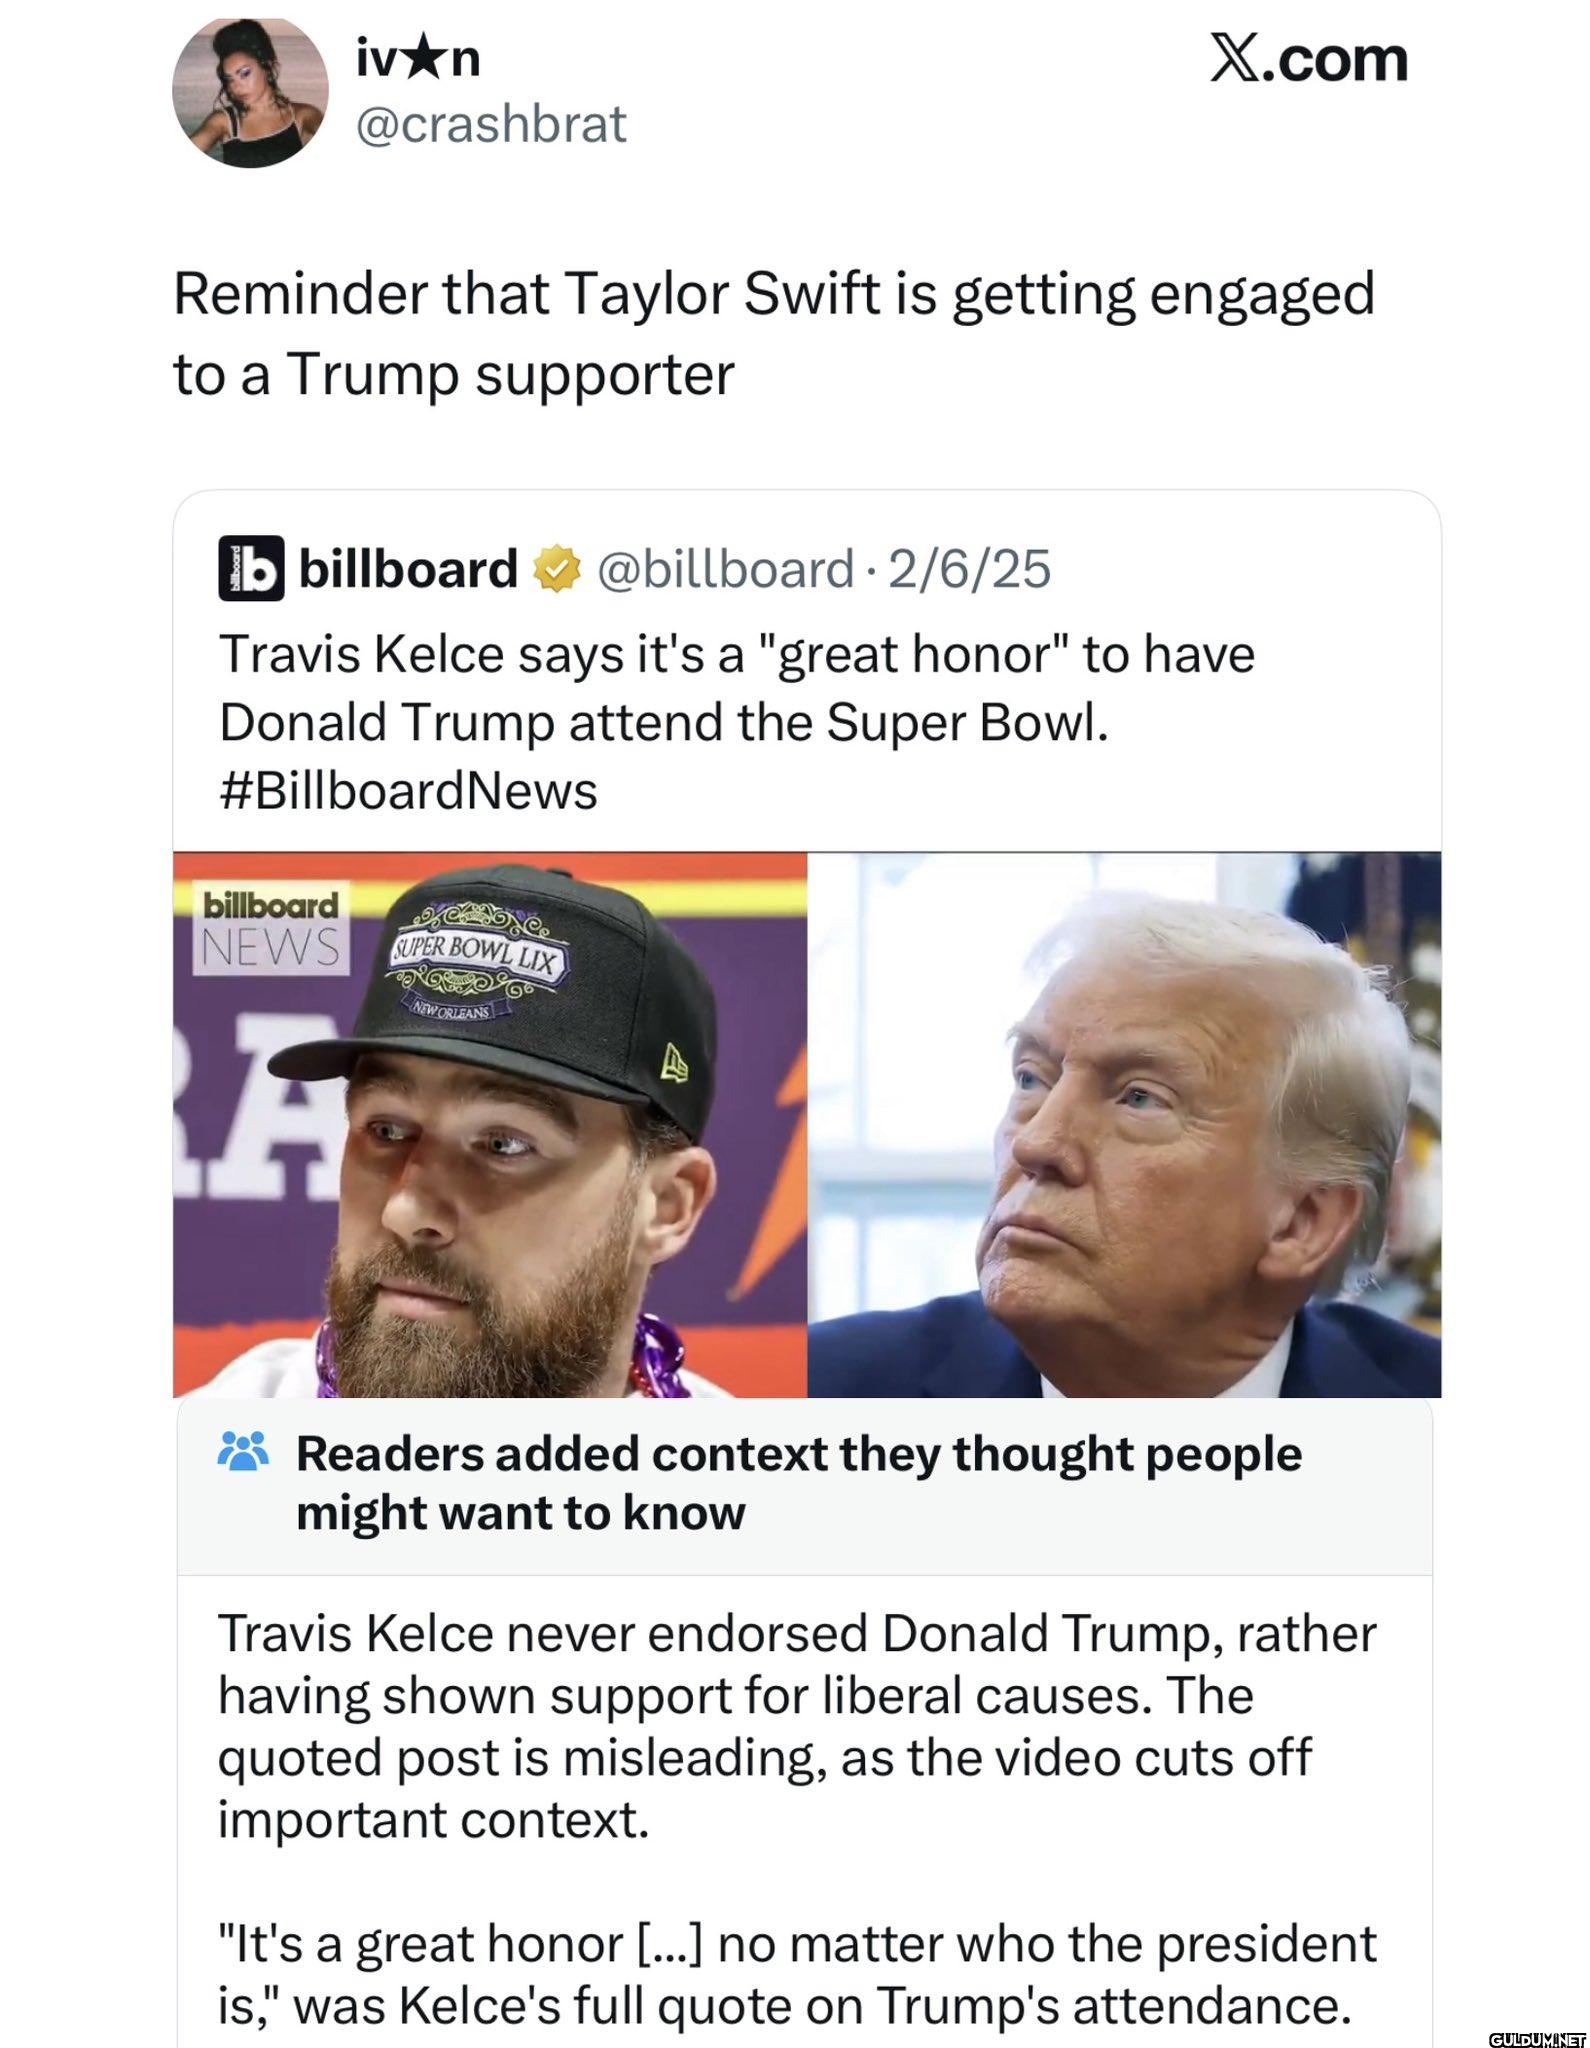
Task: Click the billboard account logo icon
Action: click(251, 569)
